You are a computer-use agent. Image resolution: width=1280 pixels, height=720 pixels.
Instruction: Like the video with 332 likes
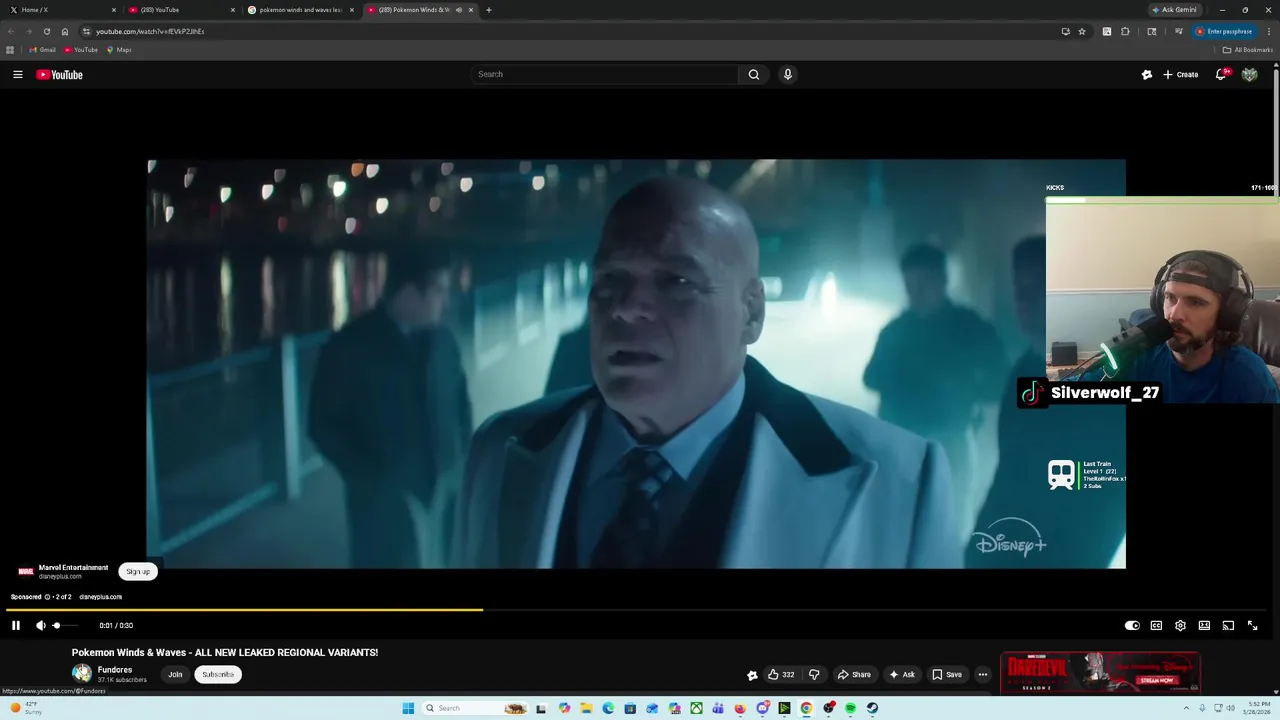[x=781, y=674]
